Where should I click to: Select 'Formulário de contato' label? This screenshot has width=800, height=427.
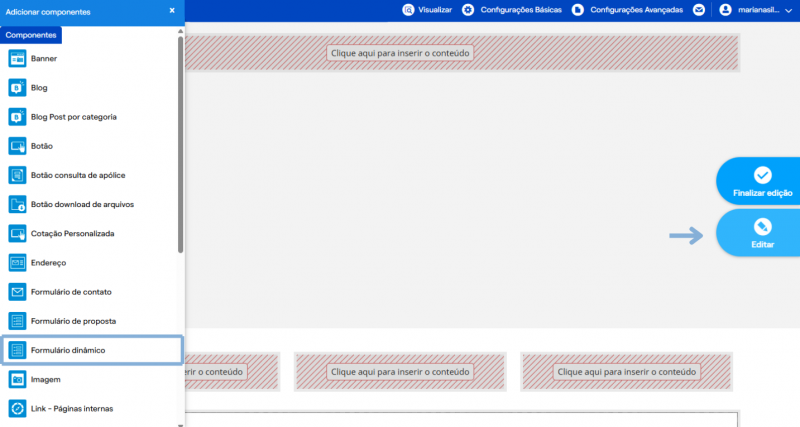71,292
